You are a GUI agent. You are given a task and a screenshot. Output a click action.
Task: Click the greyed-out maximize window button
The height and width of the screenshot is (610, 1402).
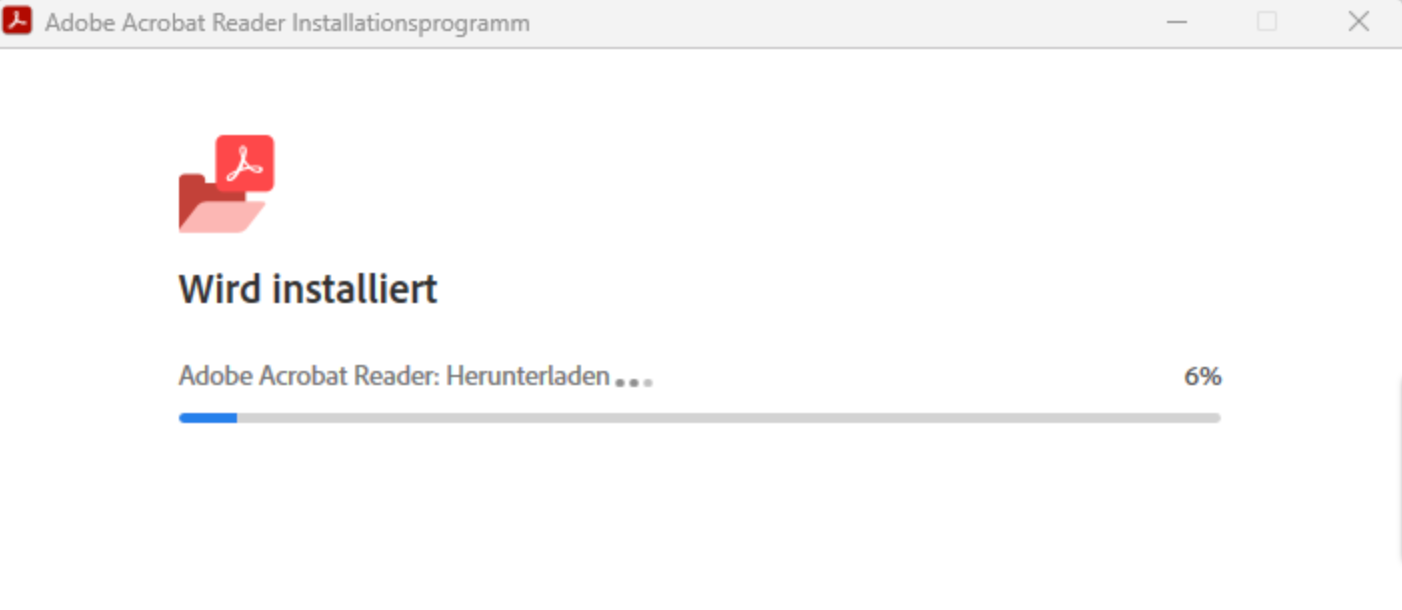tap(1267, 21)
